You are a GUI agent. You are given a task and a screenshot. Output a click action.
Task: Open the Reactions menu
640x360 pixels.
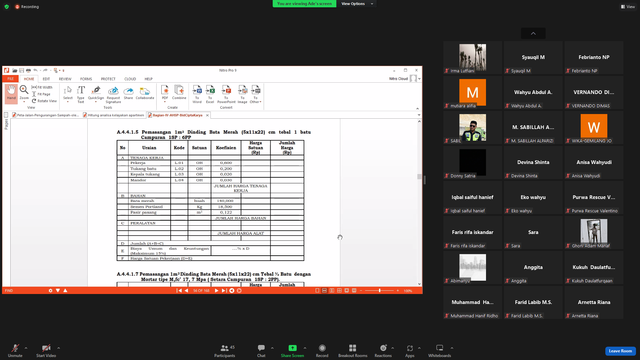[383, 350]
